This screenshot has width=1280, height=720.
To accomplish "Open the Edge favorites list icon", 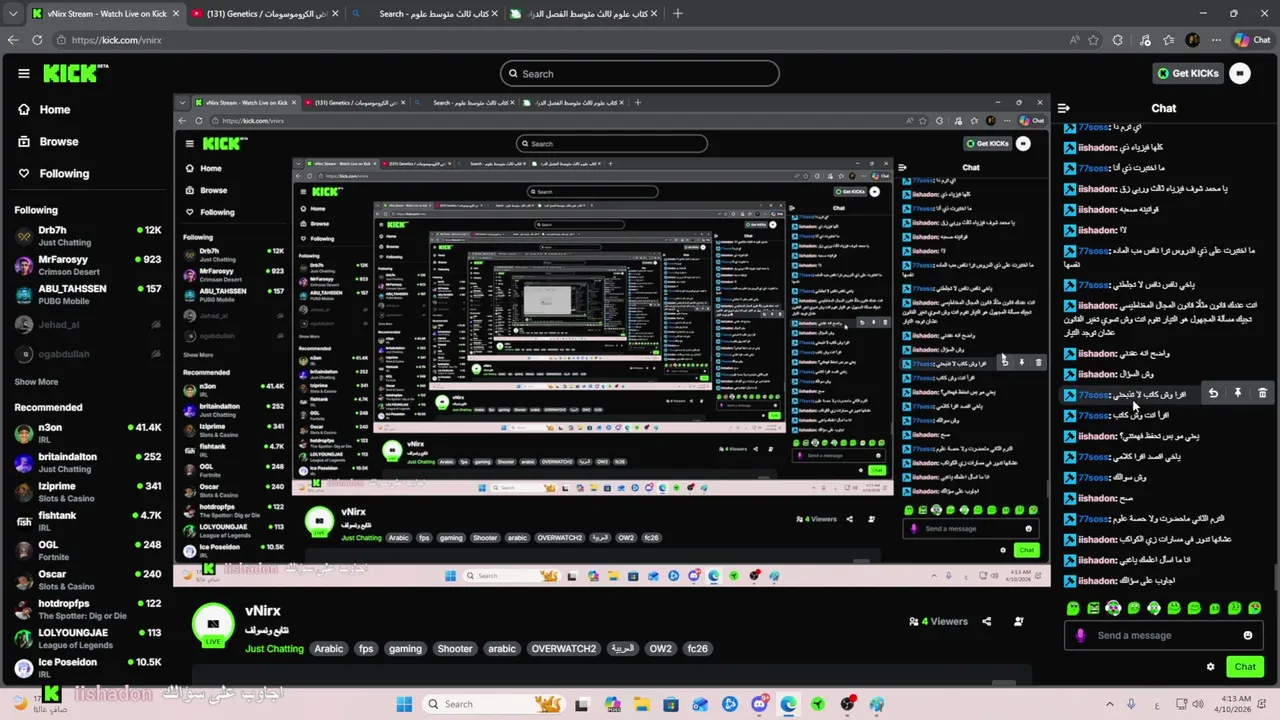I will pyautogui.click(x=1168, y=40).
